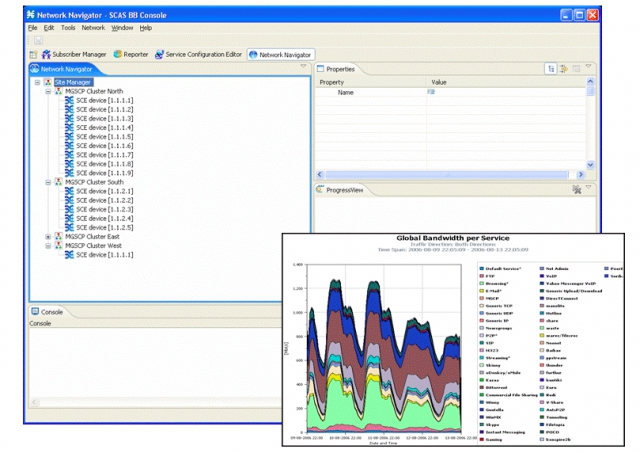Open the Window menu

[122, 28]
